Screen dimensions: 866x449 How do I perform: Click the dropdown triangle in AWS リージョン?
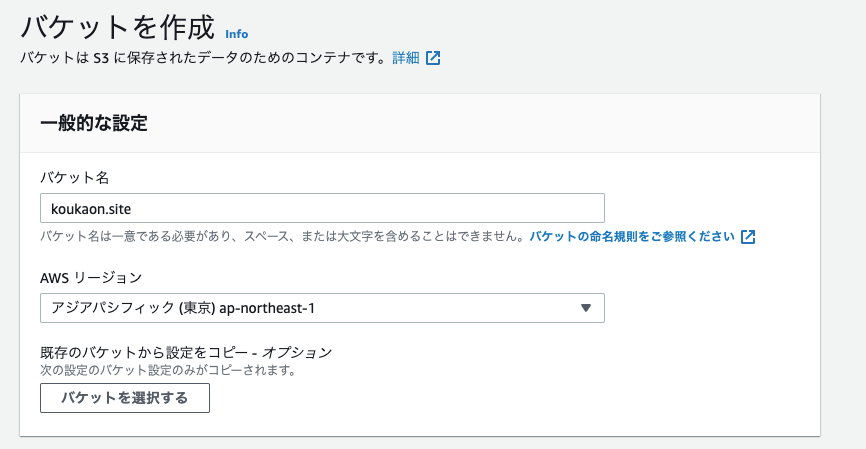586,308
